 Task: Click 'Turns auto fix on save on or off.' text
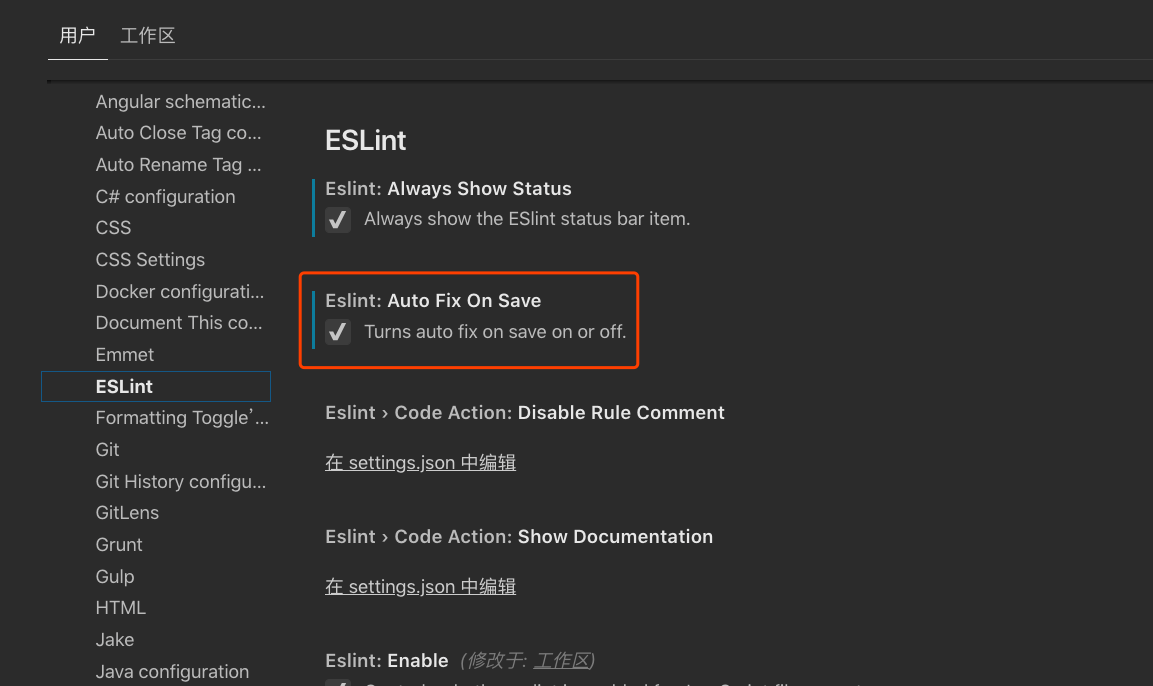pyautogui.click(x=496, y=332)
